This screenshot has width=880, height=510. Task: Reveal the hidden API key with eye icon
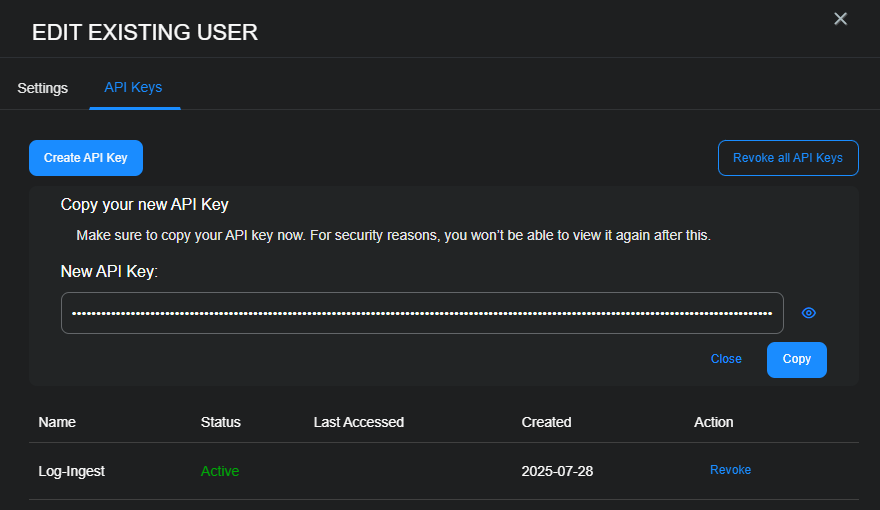point(809,313)
